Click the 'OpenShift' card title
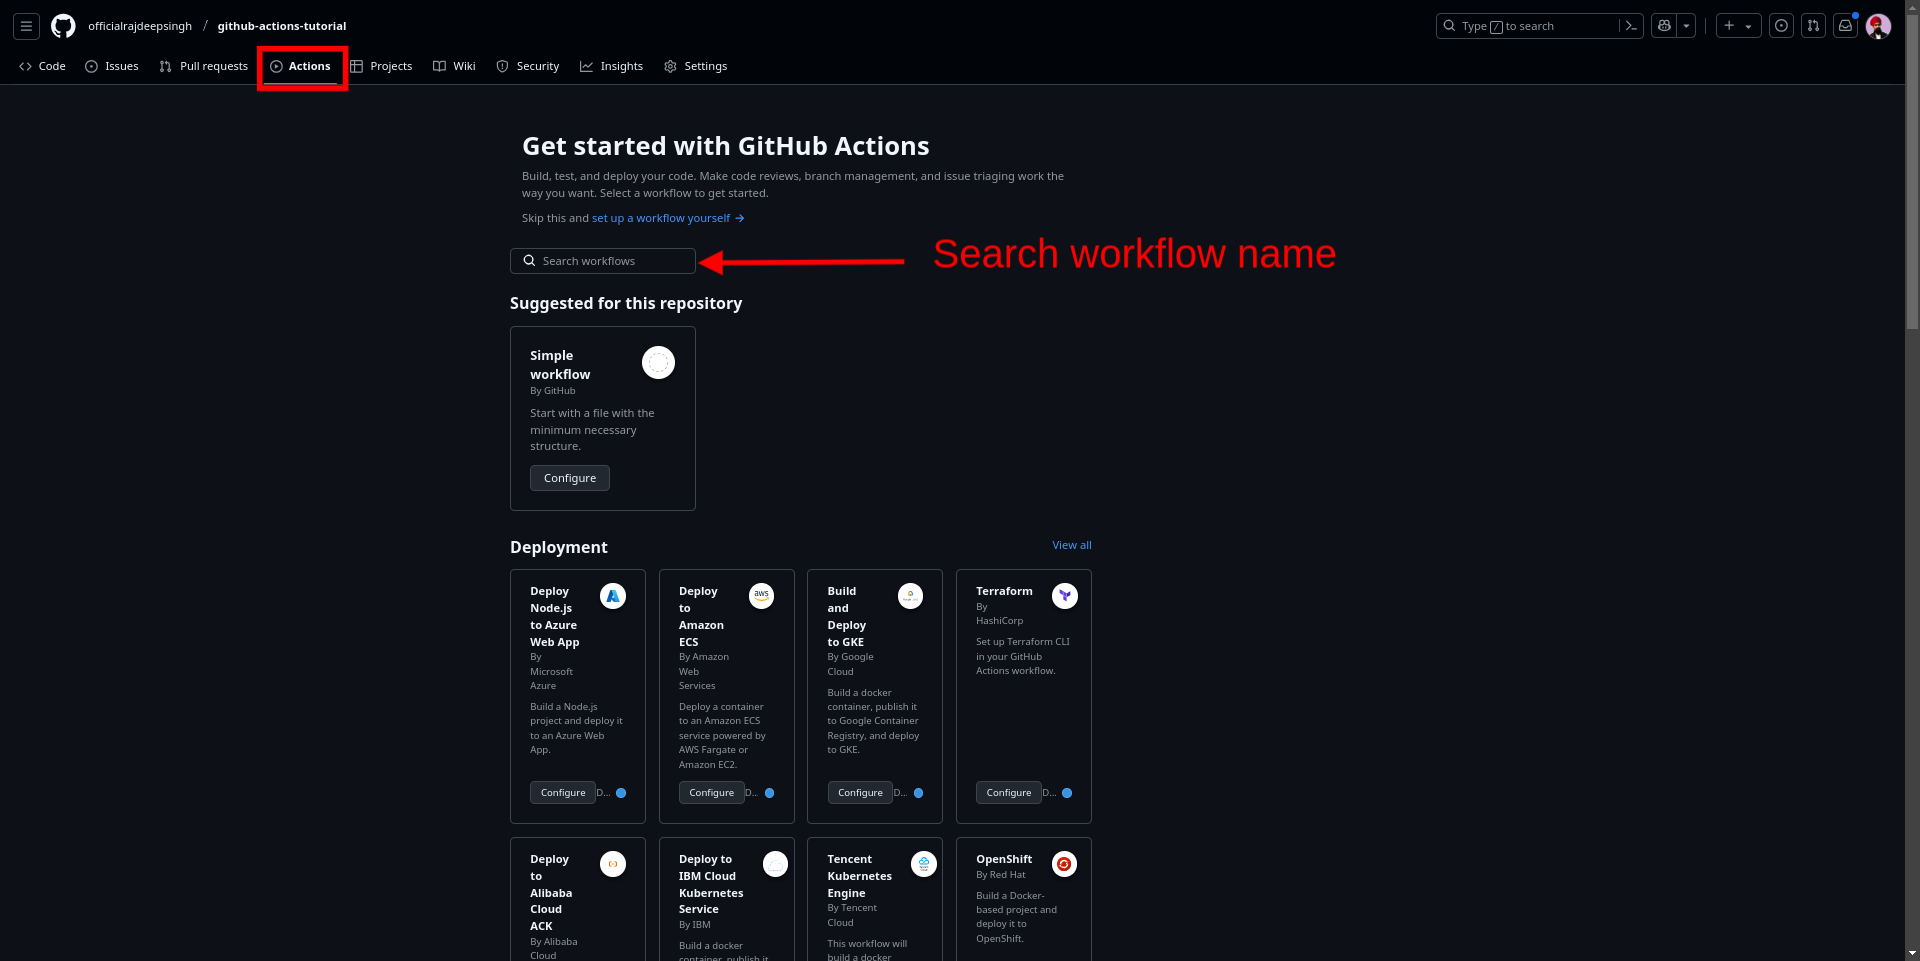The image size is (1920, 961). pos(1004,859)
